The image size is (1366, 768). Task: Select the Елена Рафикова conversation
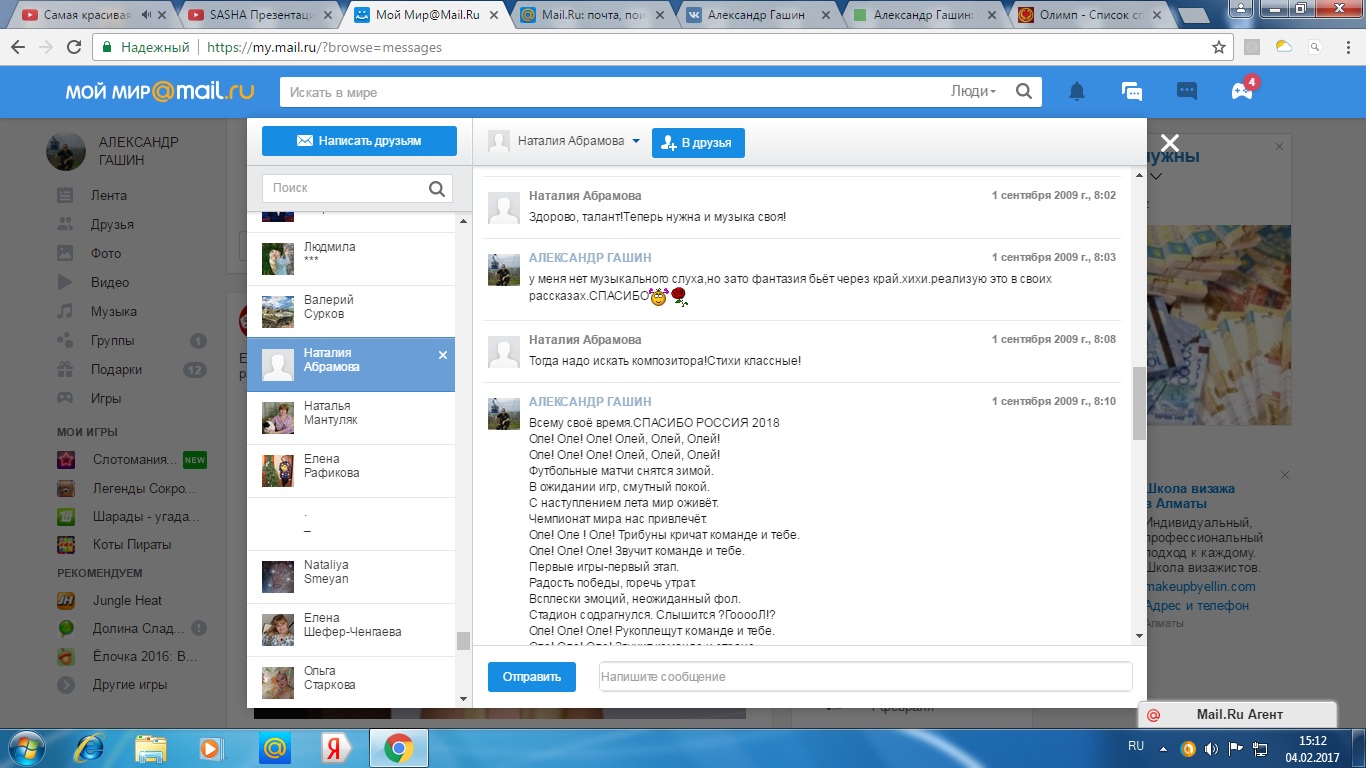(351, 471)
